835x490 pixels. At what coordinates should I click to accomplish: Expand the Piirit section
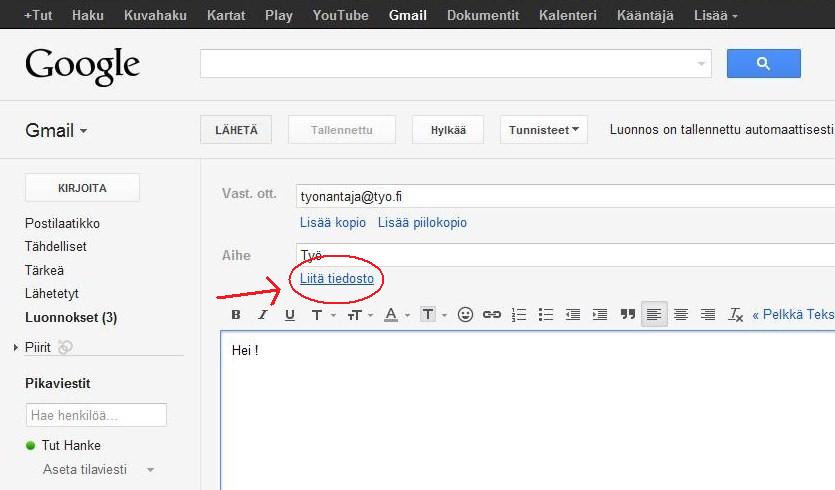pos(15,348)
